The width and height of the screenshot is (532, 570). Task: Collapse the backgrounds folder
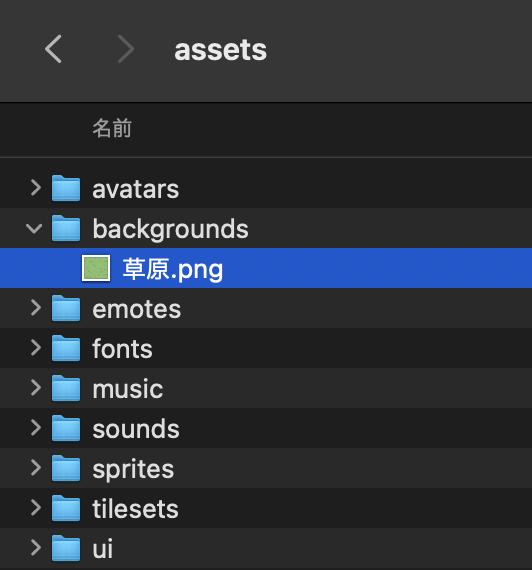(35, 229)
